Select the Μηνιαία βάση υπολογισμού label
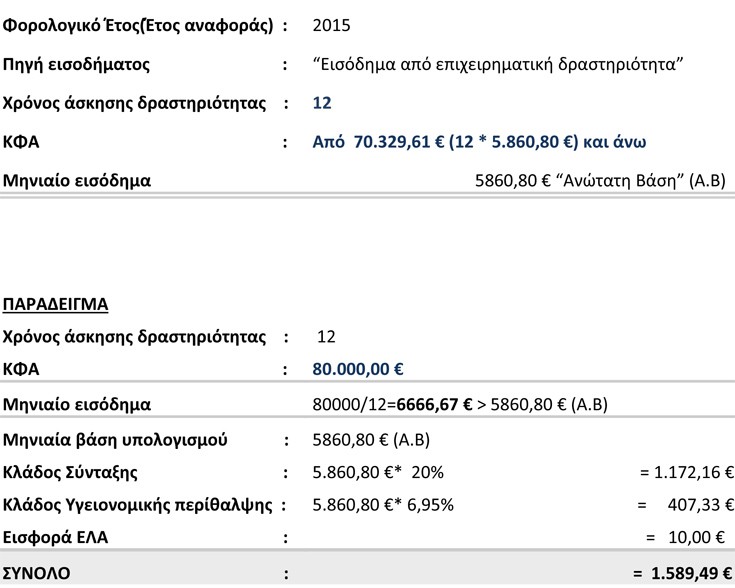735x588 pixels. point(115,440)
